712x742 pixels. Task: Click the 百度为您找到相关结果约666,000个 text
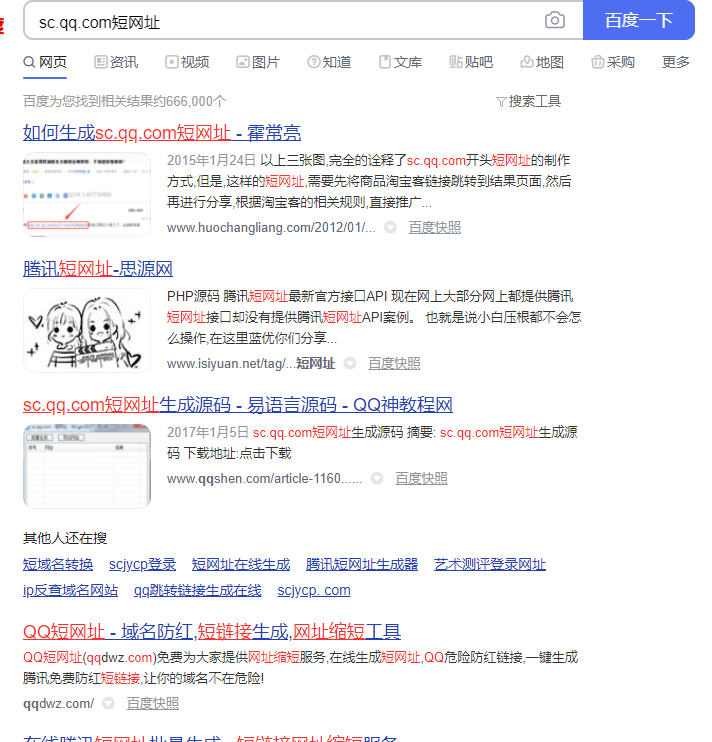124,101
